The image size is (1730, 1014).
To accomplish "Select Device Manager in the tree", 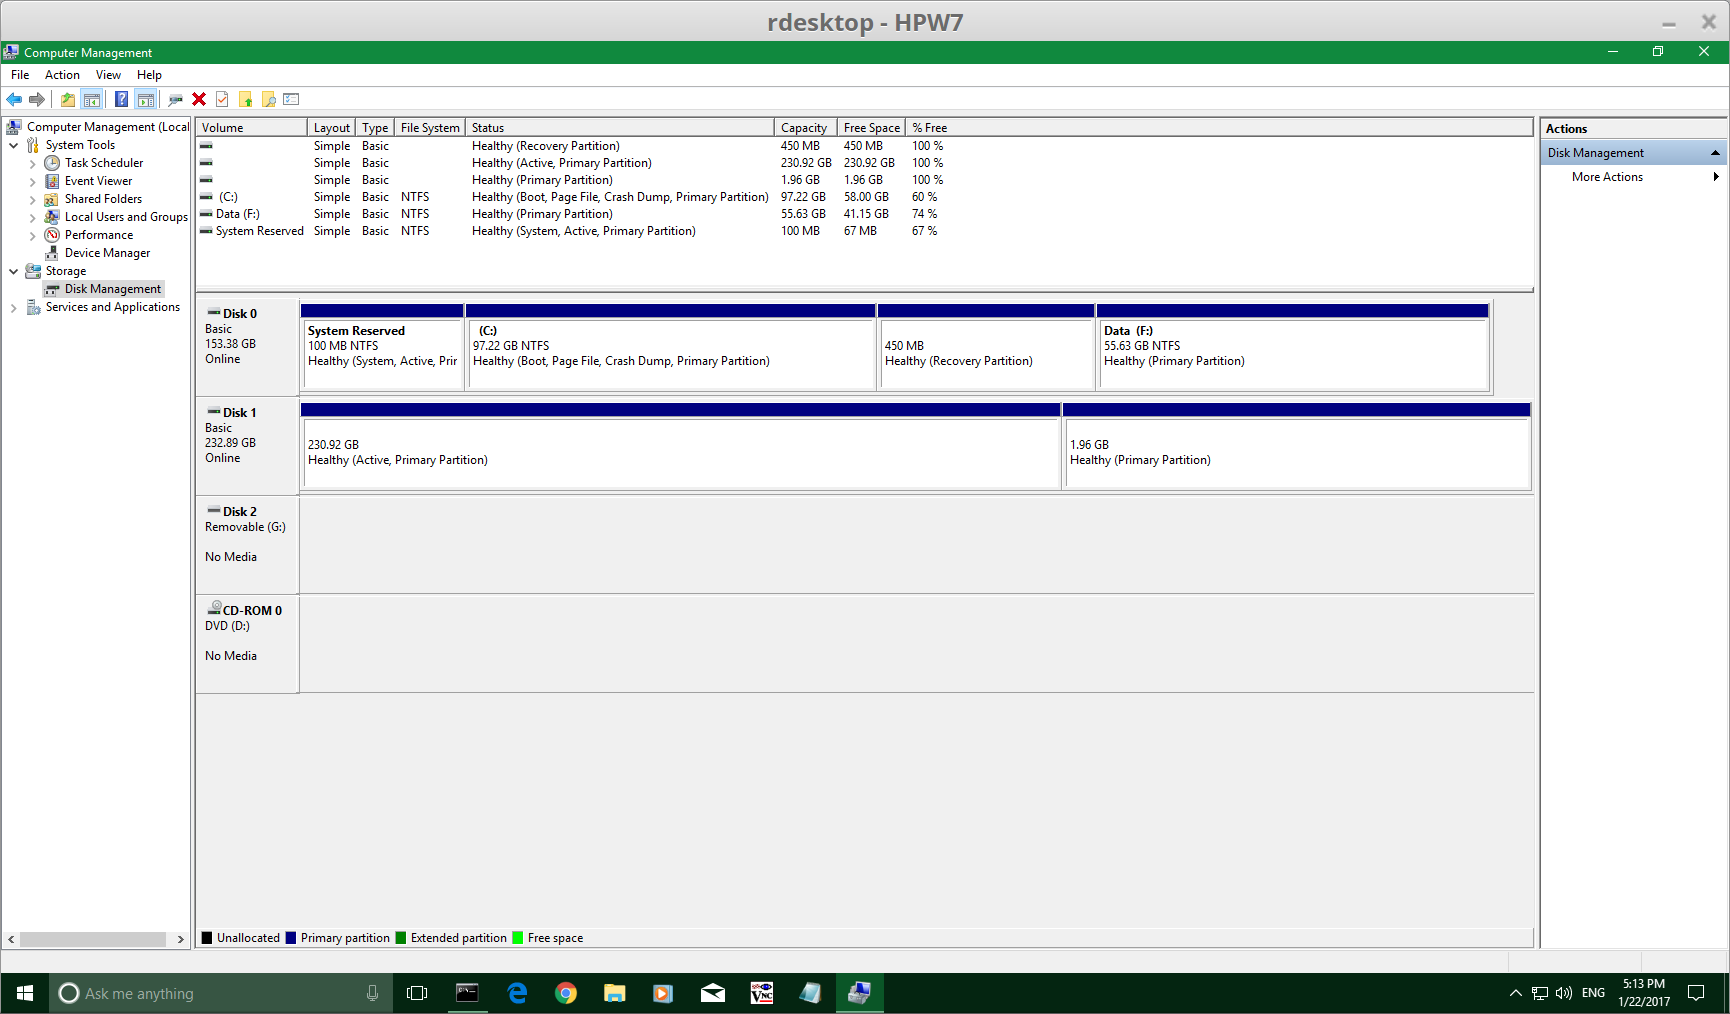I will 107,253.
